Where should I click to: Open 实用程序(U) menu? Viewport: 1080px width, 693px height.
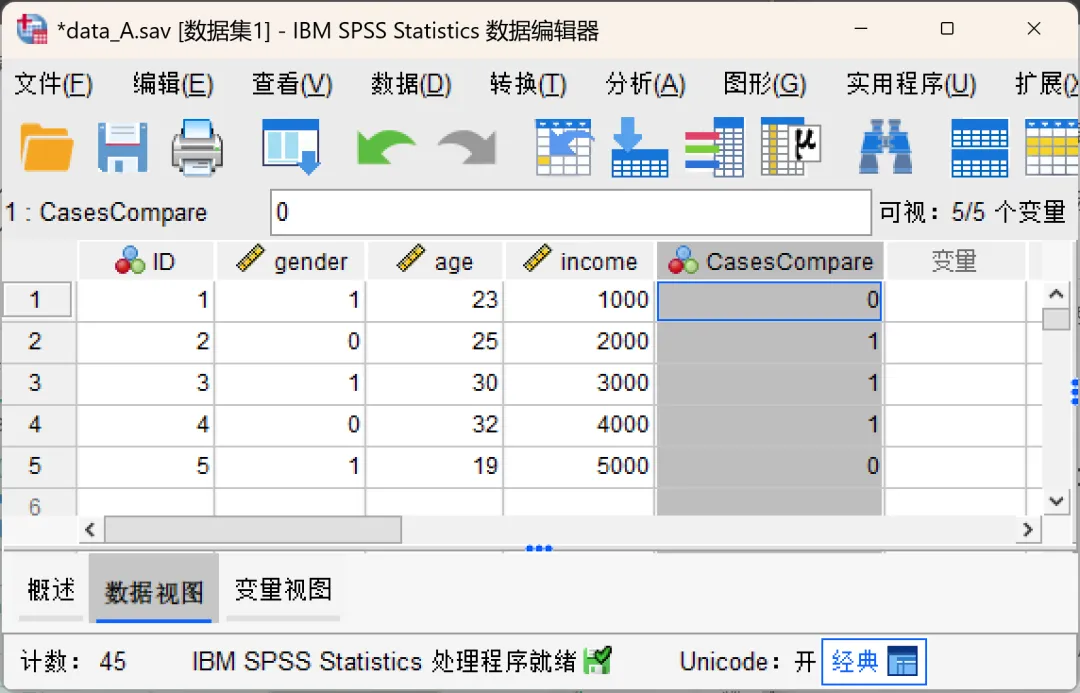pyautogui.click(x=911, y=84)
